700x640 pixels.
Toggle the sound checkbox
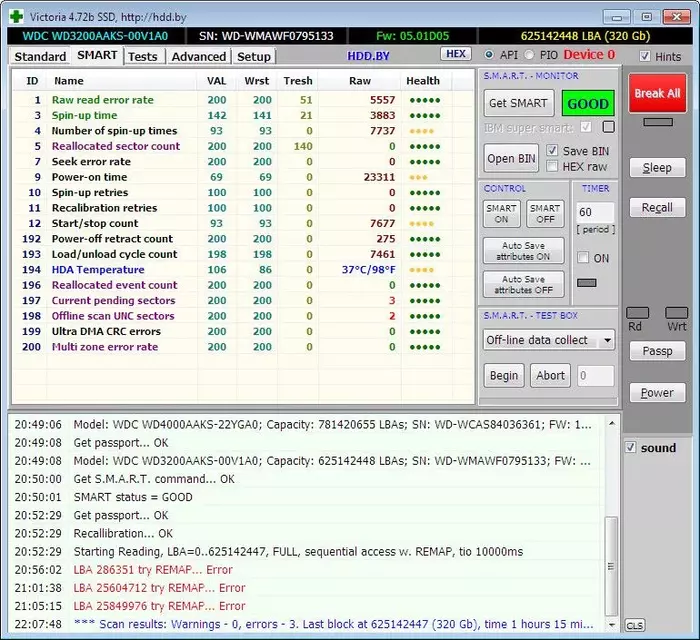click(630, 447)
